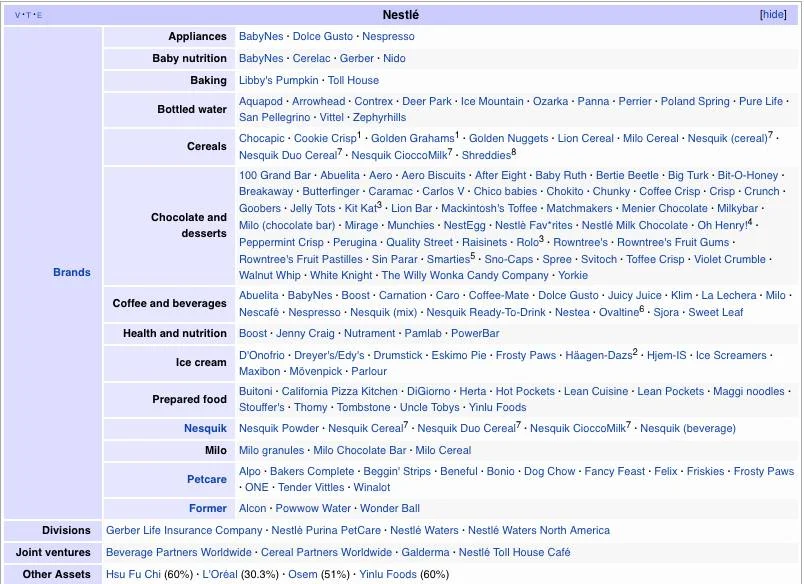Viewport: 804px width, 584px height.
Task: Open the Toll House link in Baking
Action: pos(353,80)
